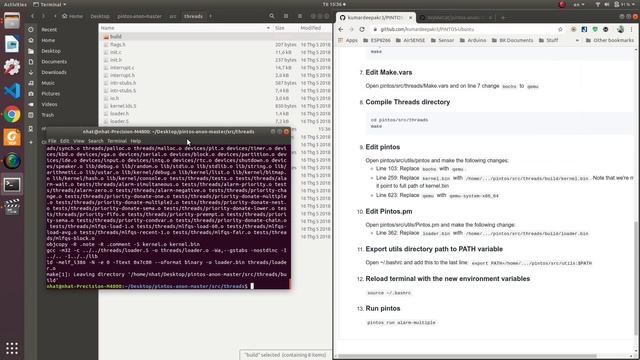Go to pintos-anon-master in path bar
The height and width of the screenshot is (360, 640).
click(139, 16)
